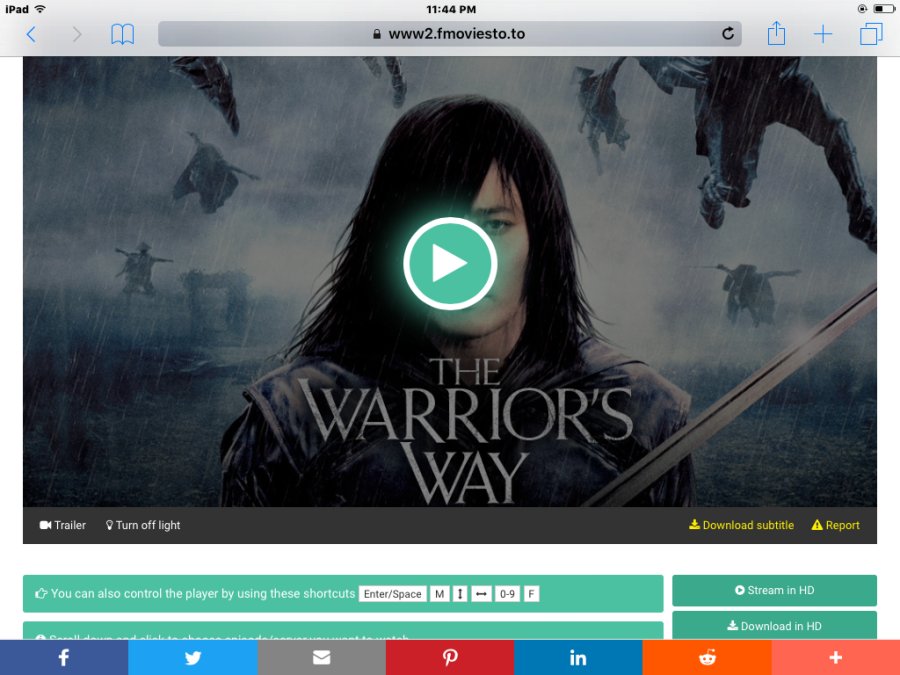Image resolution: width=900 pixels, height=675 pixels.
Task: Toggle Turn off light mode
Action: point(143,525)
